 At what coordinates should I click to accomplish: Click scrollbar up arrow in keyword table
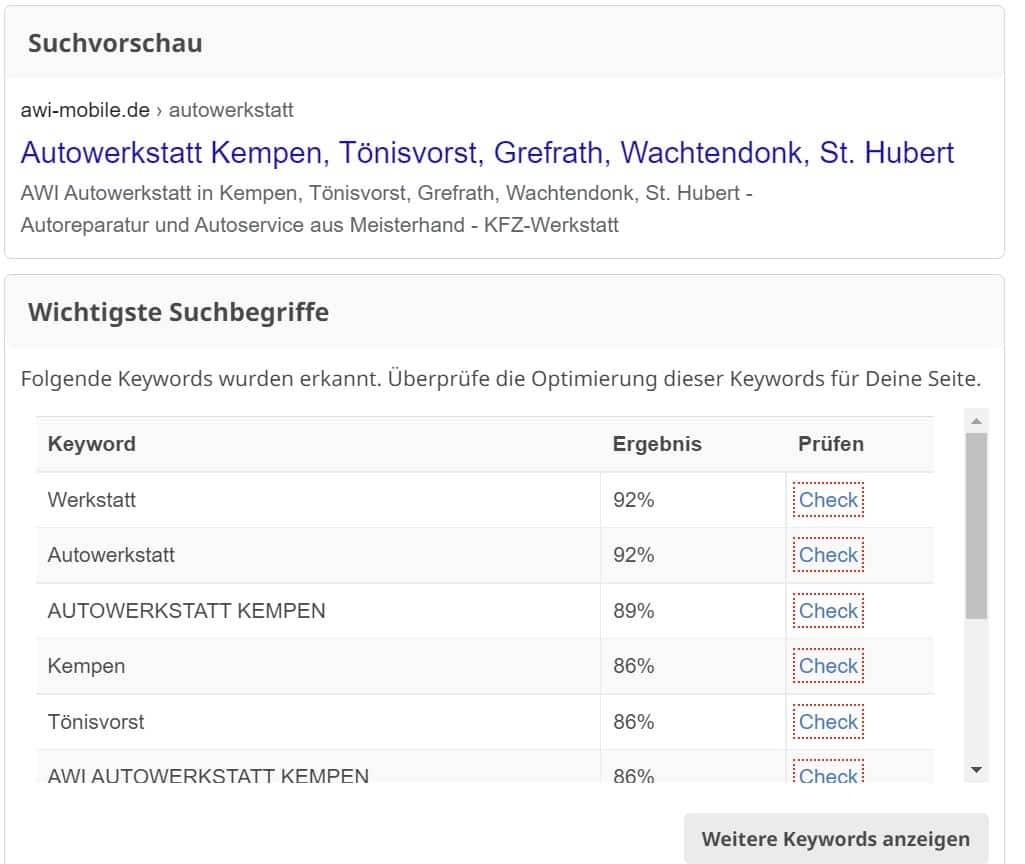(977, 421)
